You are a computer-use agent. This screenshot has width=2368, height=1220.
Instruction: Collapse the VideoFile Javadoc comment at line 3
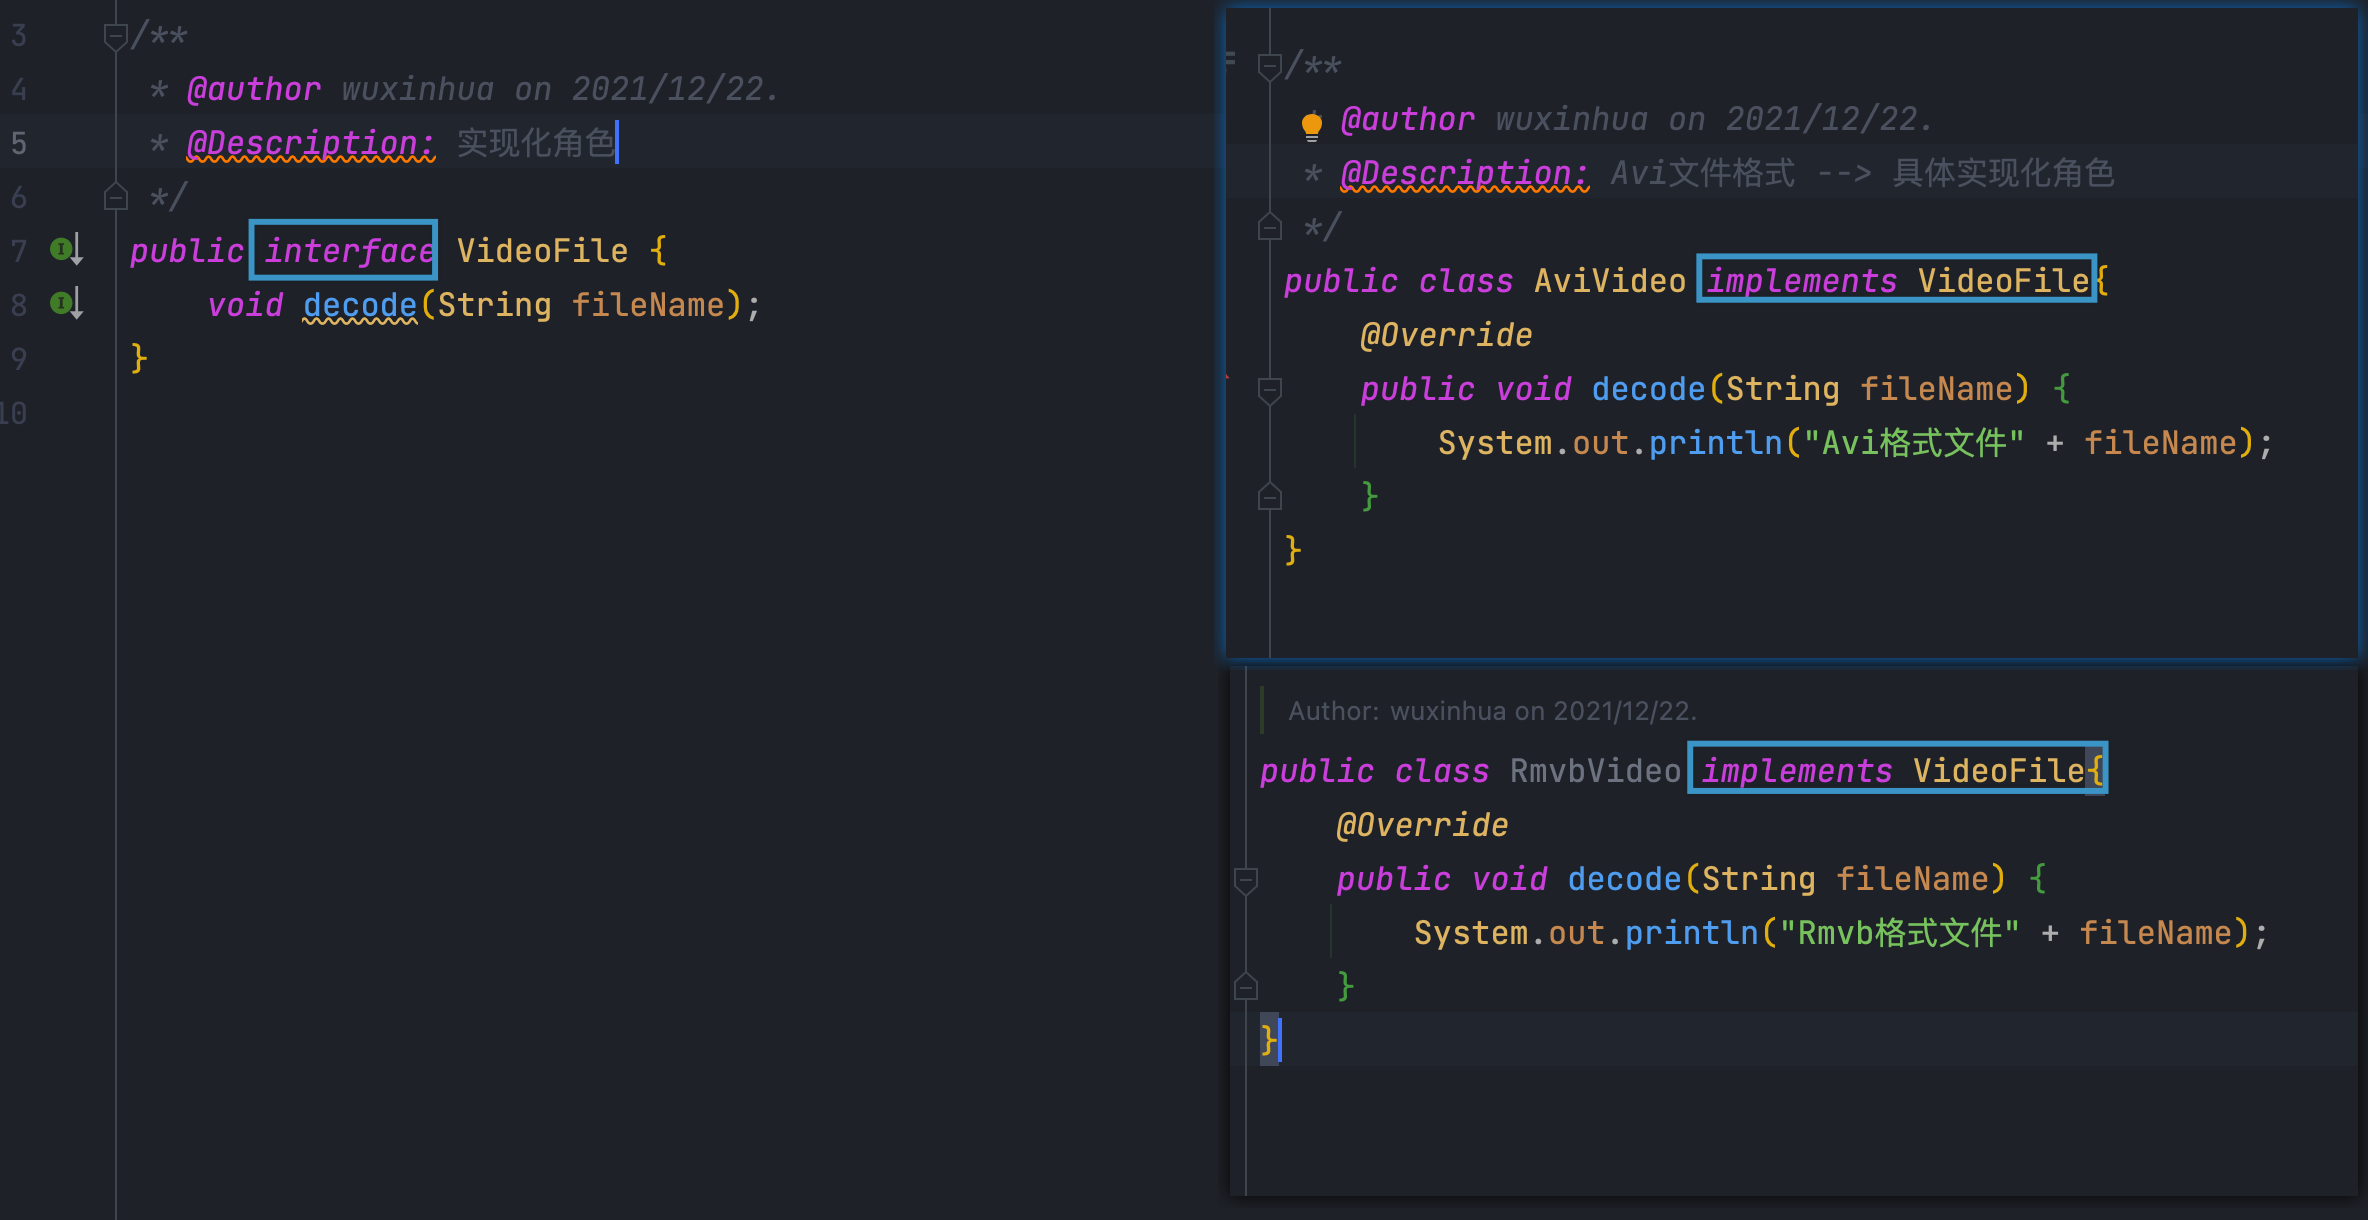pos(115,37)
